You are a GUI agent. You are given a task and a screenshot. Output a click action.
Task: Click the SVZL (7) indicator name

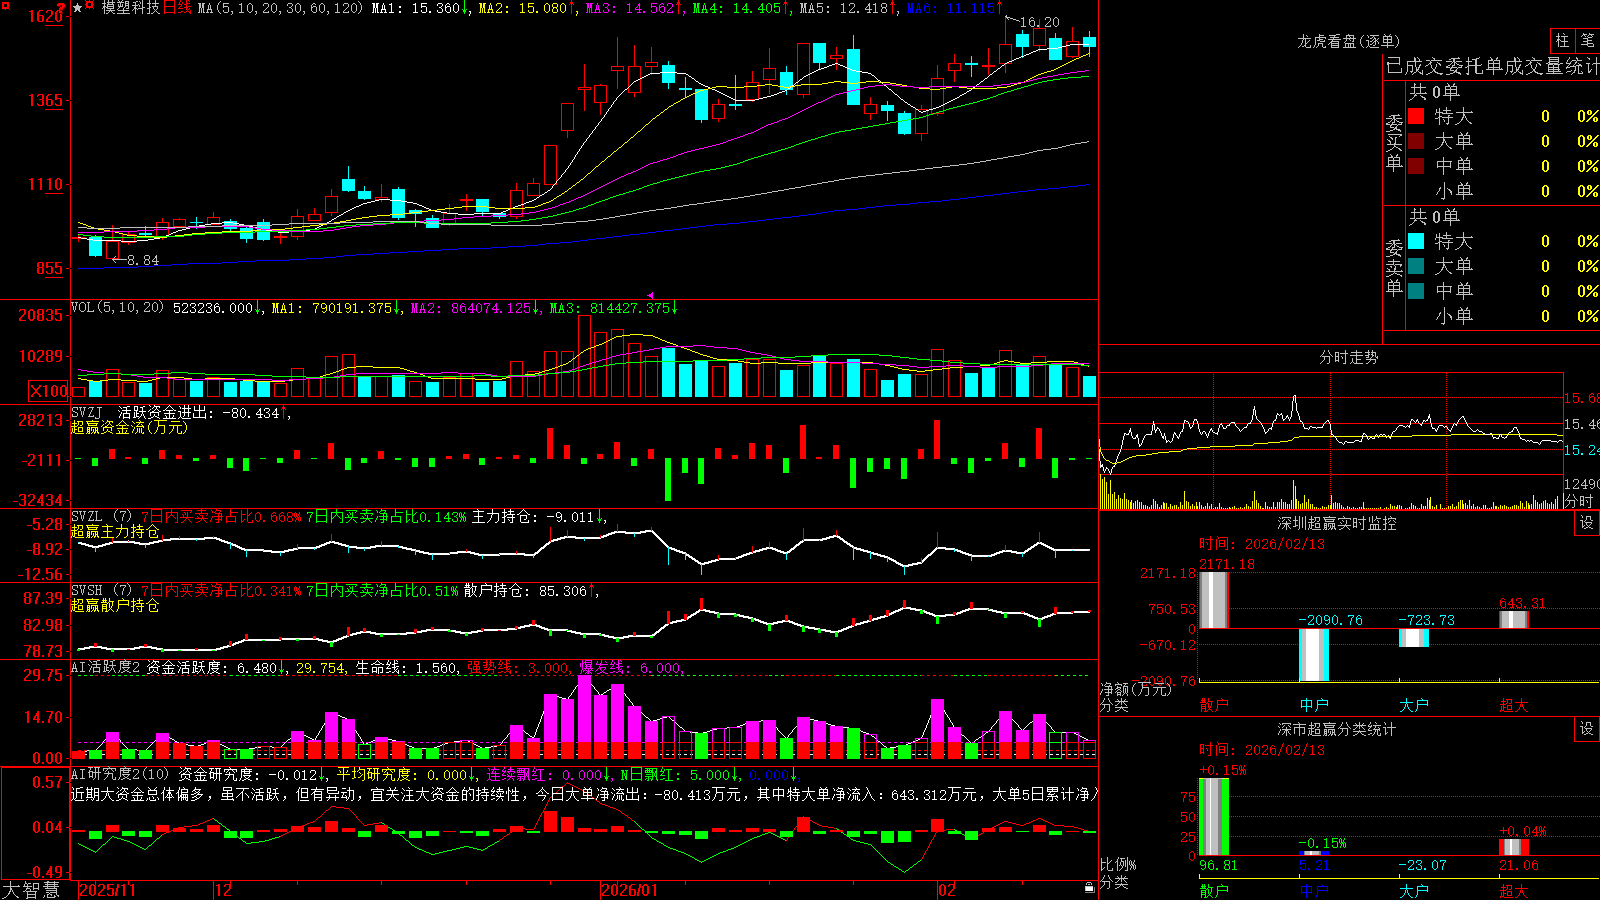coord(101,517)
